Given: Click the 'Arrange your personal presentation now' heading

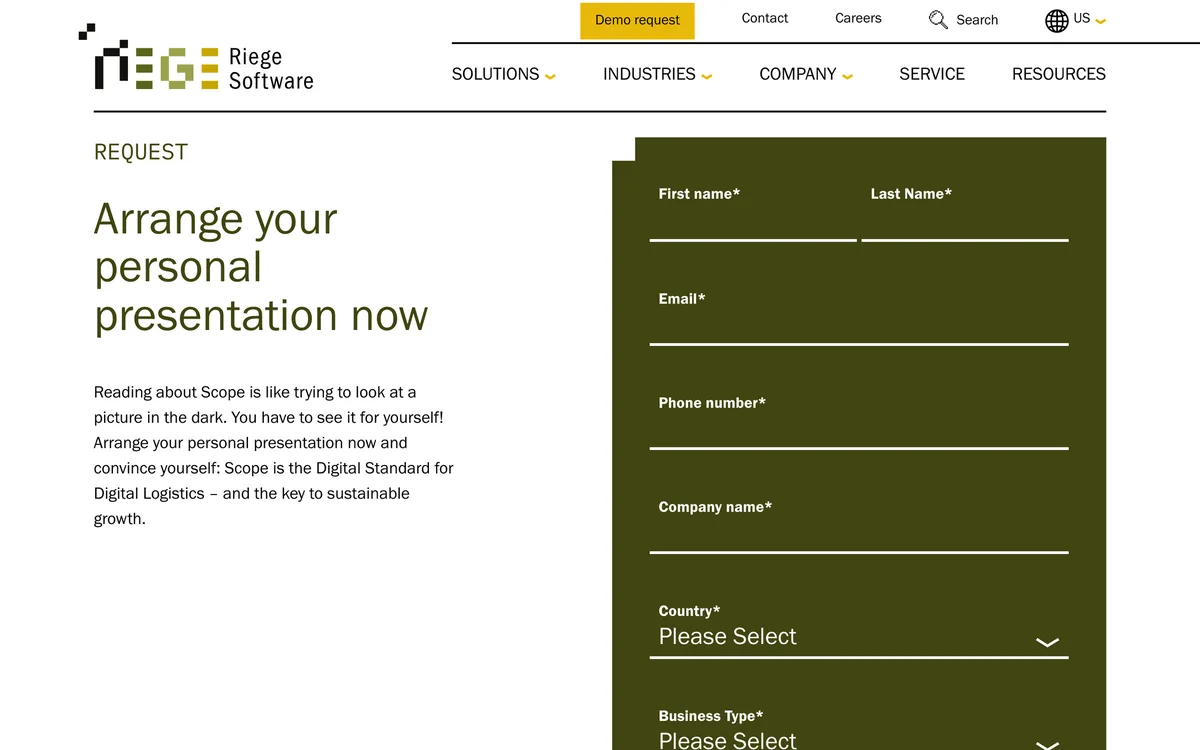Looking at the screenshot, I should pyautogui.click(x=261, y=267).
